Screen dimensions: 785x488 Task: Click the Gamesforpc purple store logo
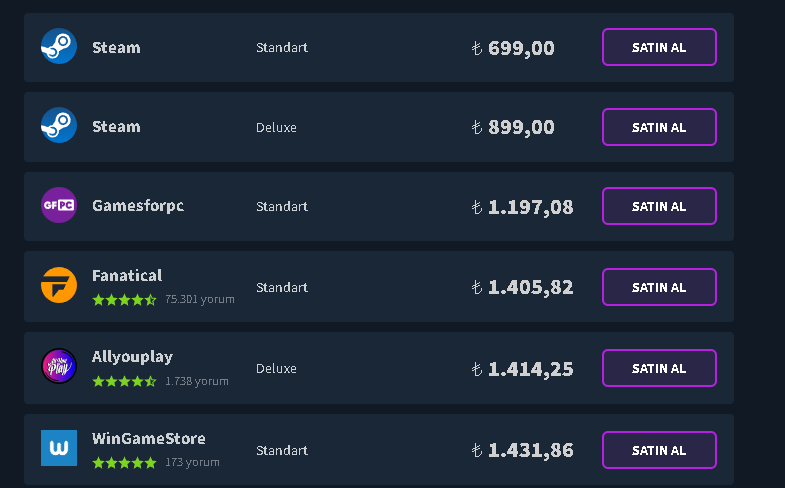[59, 206]
